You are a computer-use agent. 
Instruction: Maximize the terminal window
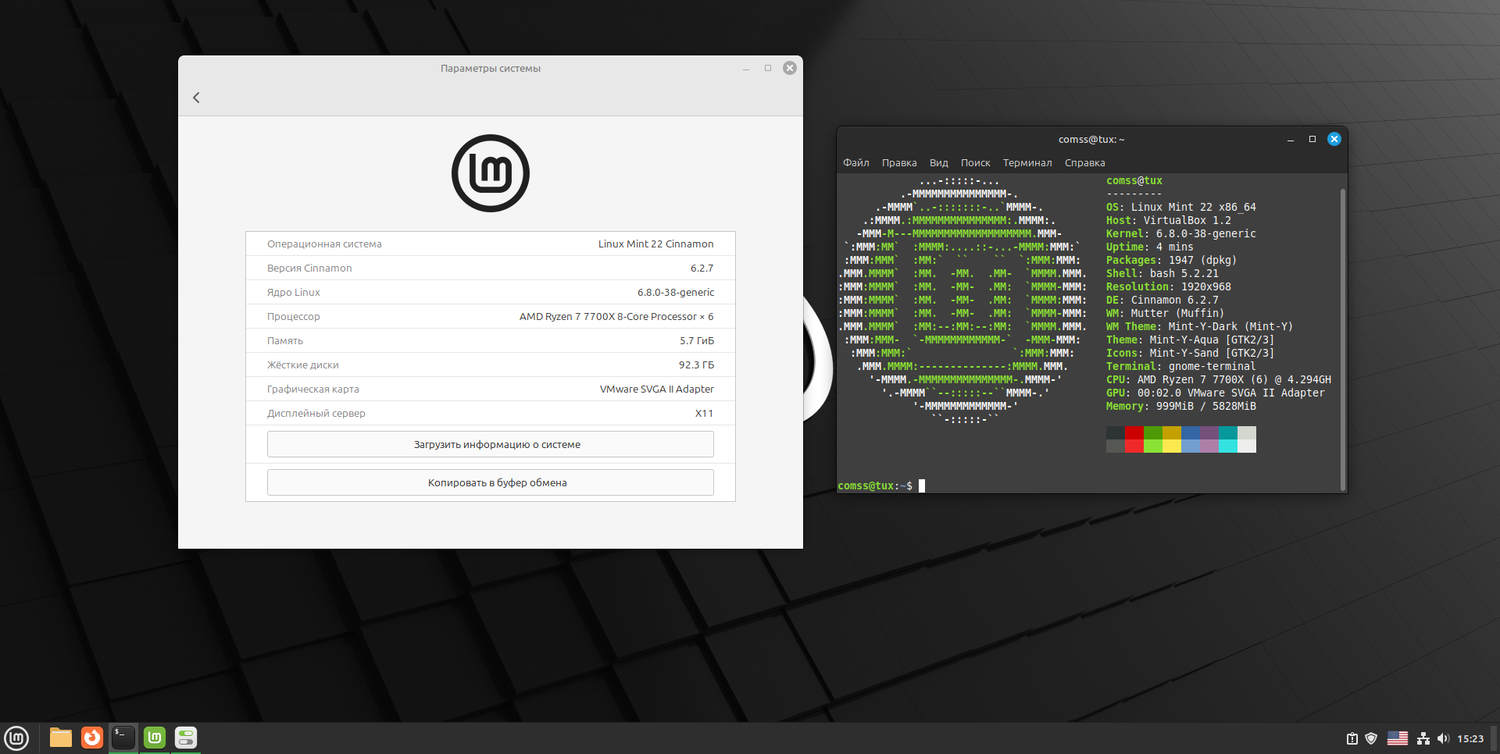click(1312, 139)
